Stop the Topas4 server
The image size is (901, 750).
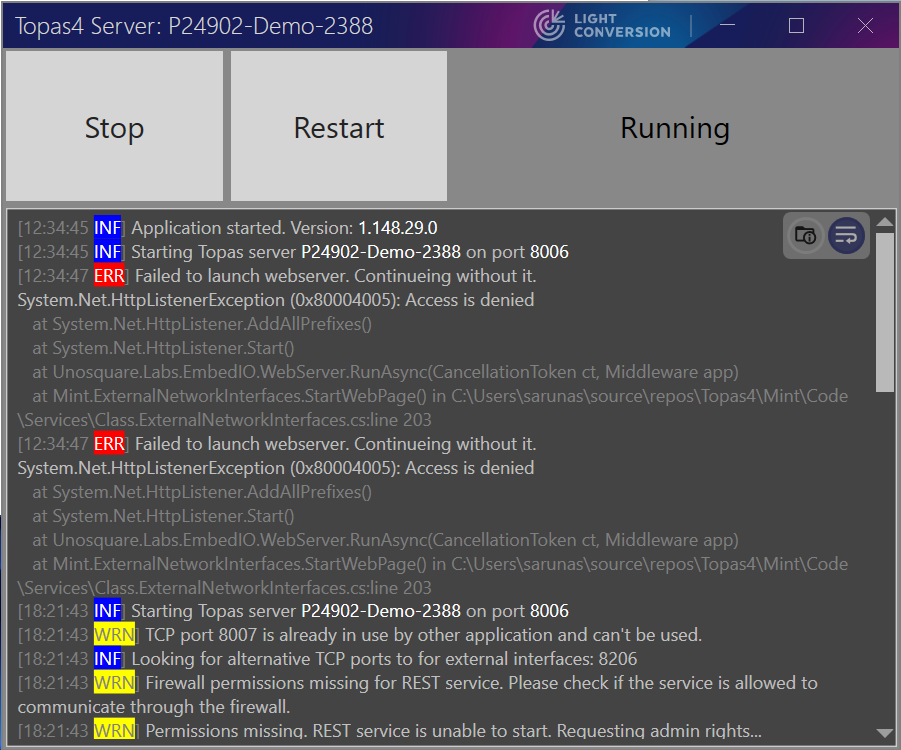[114, 127]
